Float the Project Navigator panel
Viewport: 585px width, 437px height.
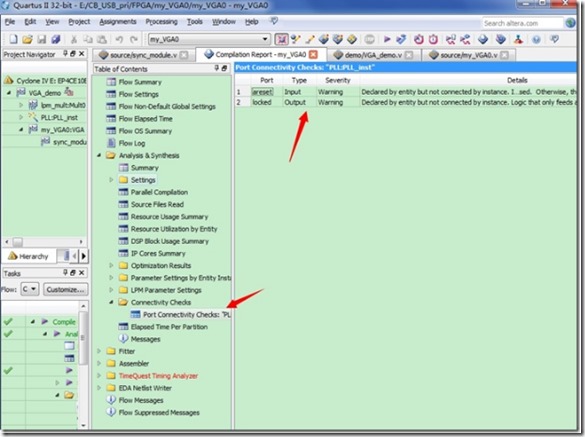[73, 54]
